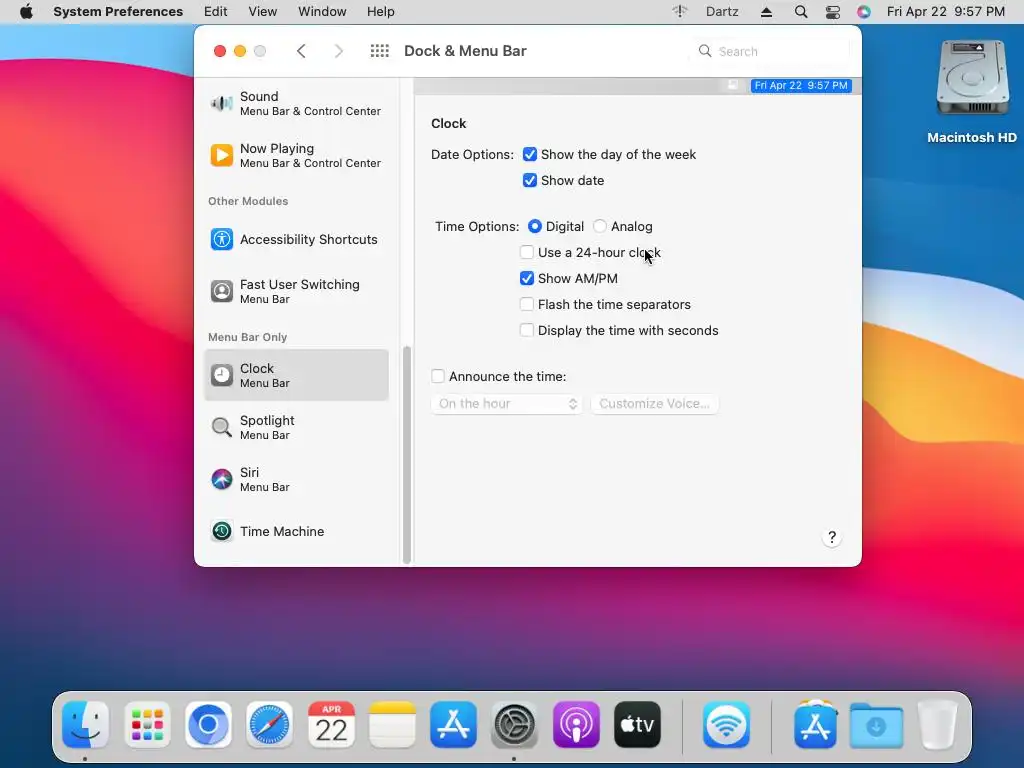Open Launchpad from the Dock
Screen dimensions: 1024x768
[147, 724]
